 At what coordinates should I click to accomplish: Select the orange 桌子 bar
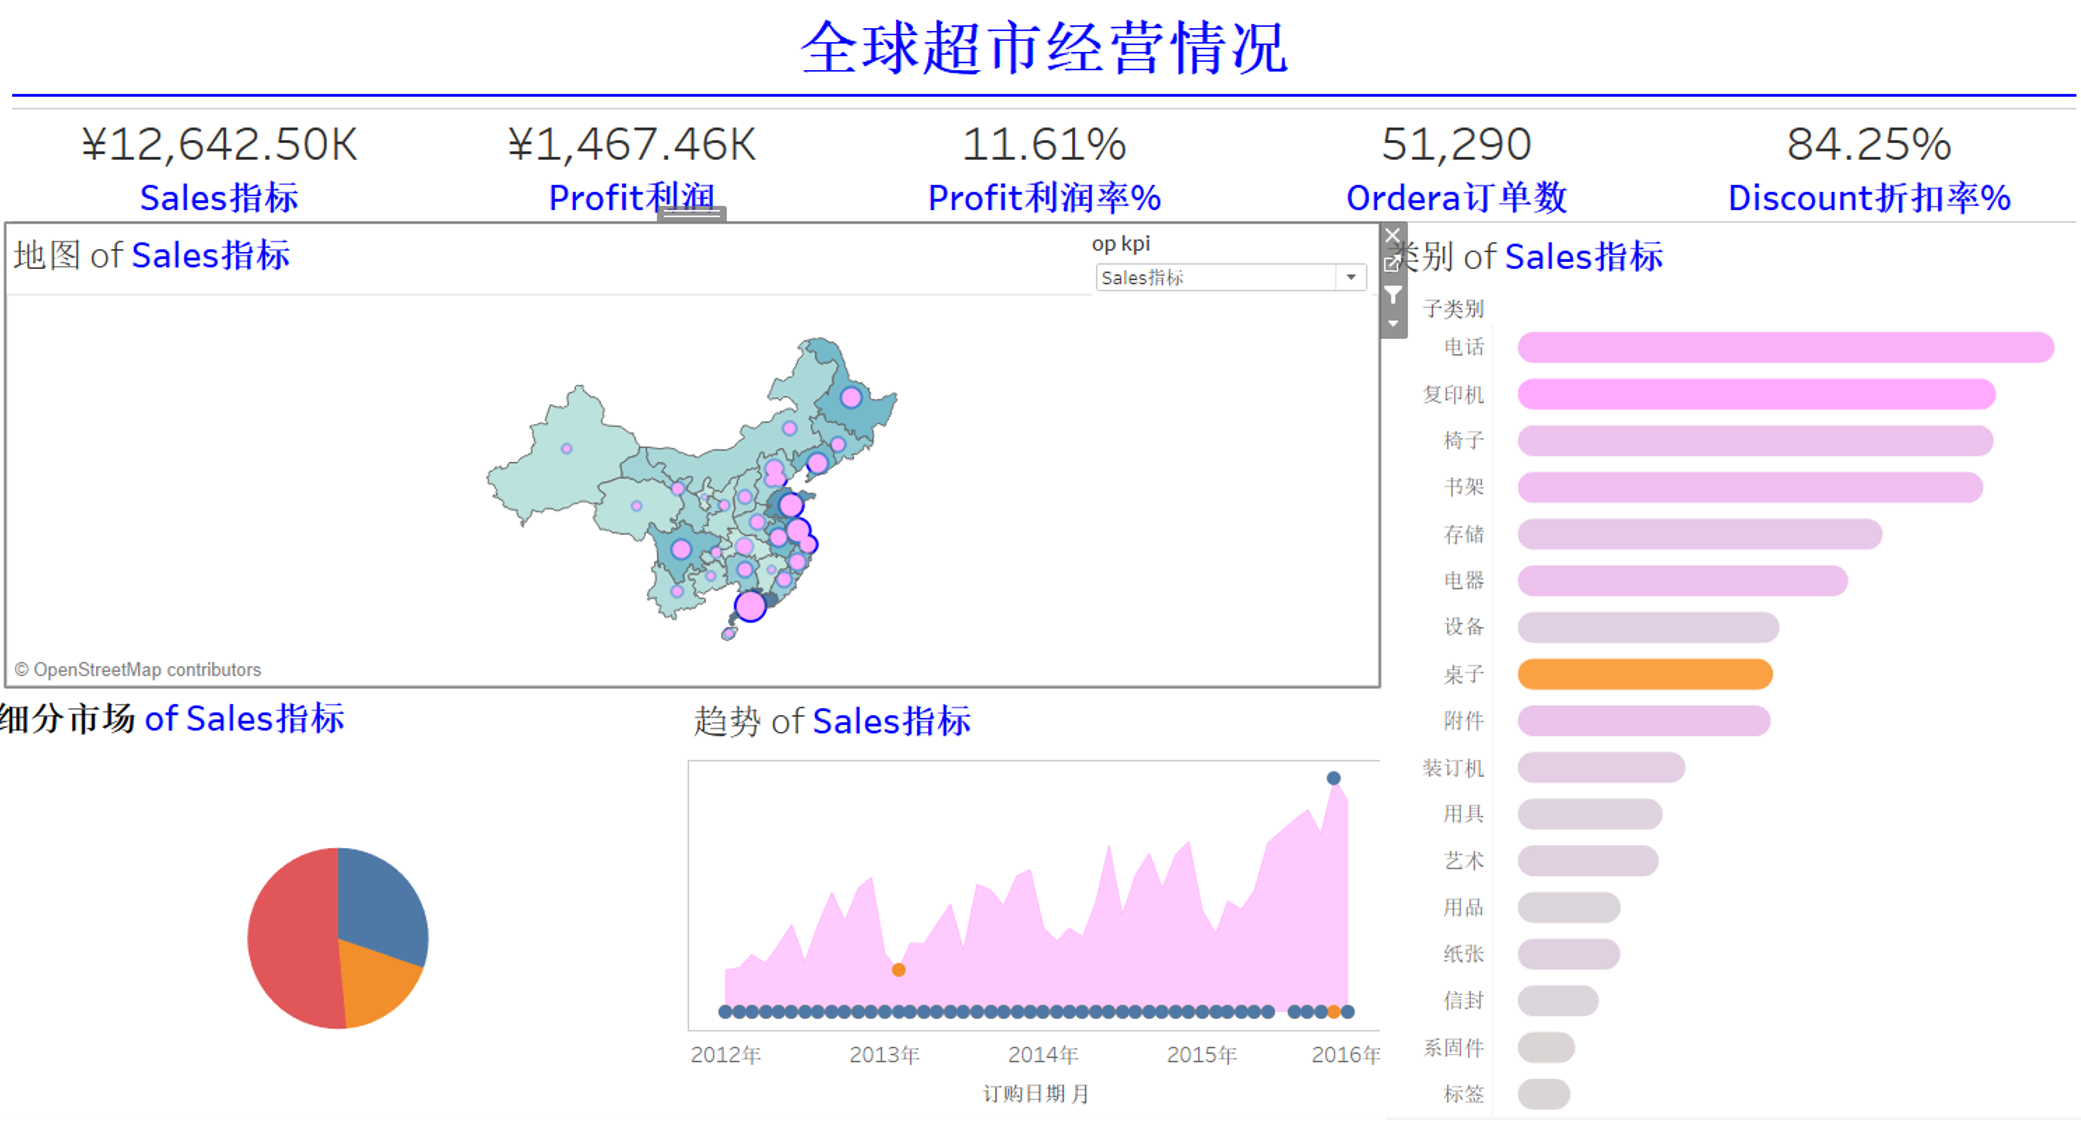point(1644,674)
